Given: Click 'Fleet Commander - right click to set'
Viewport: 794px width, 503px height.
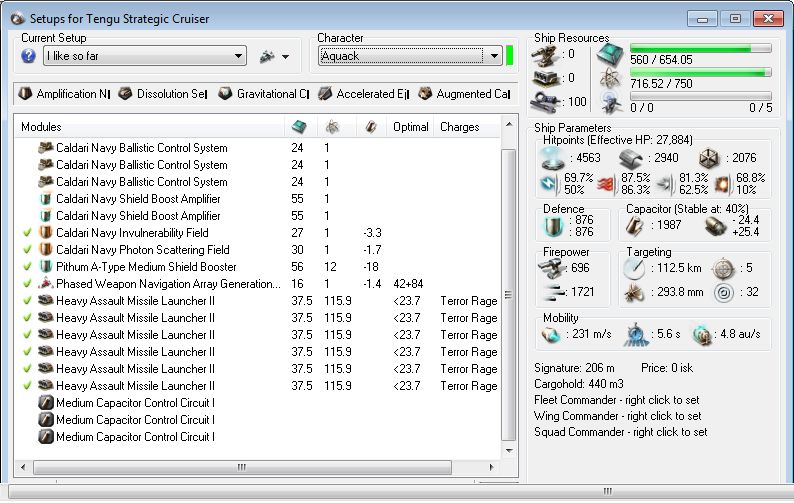Looking at the screenshot, I should coord(616,400).
